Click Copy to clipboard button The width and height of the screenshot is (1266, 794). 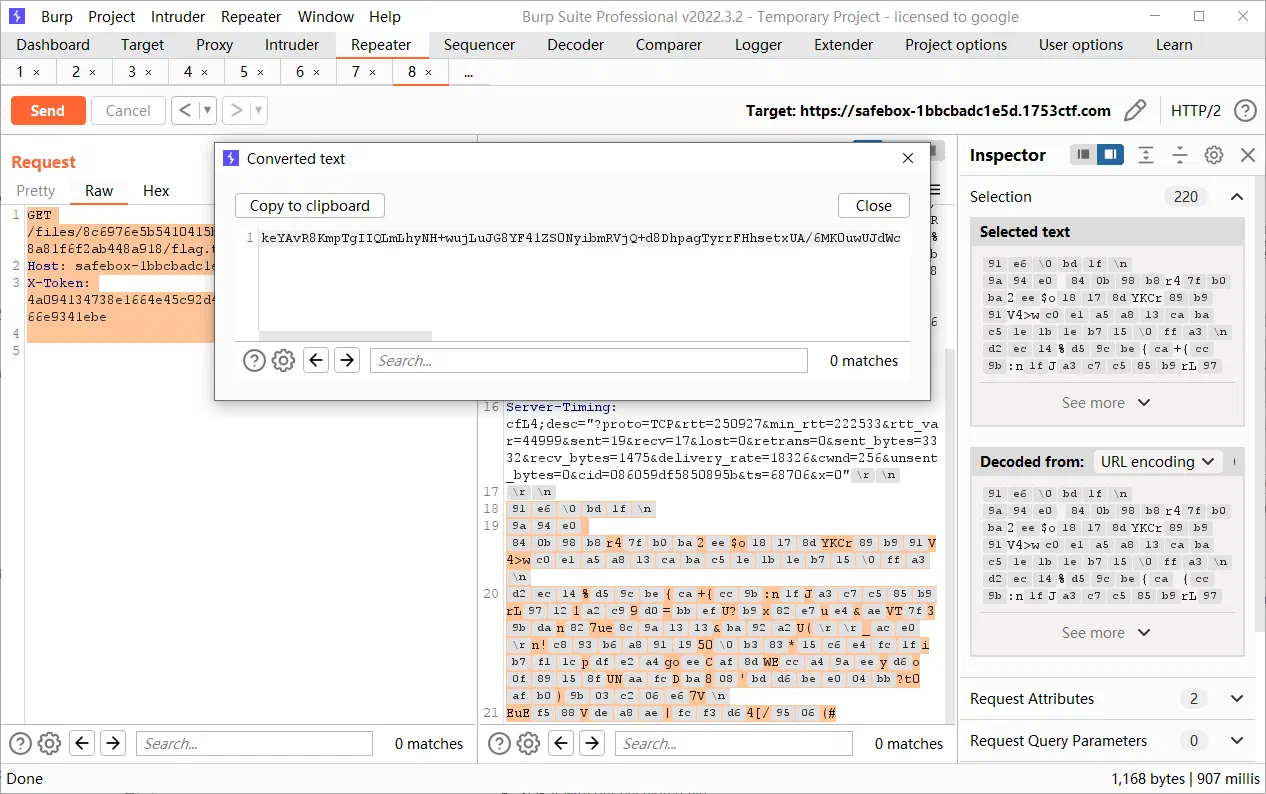pos(310,205)
